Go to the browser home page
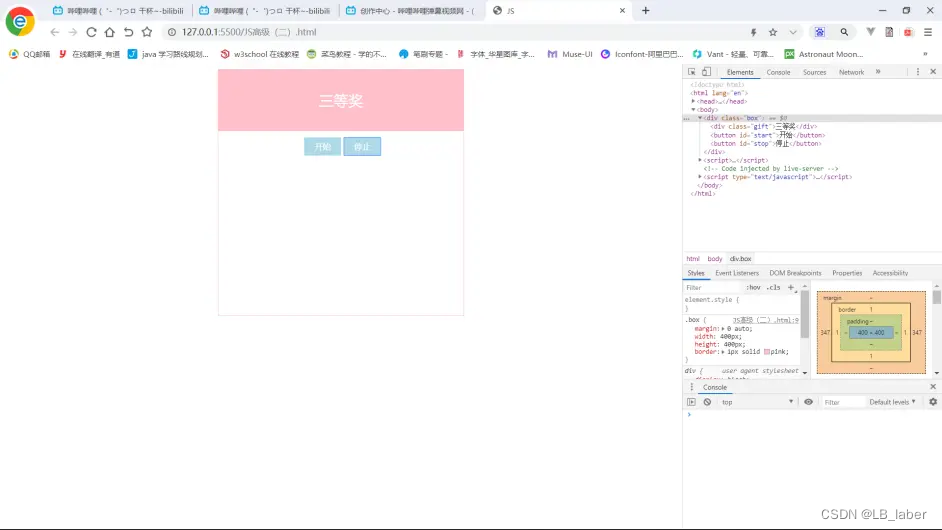This screenshot has height=530, width=942. [x=109, y=32]
